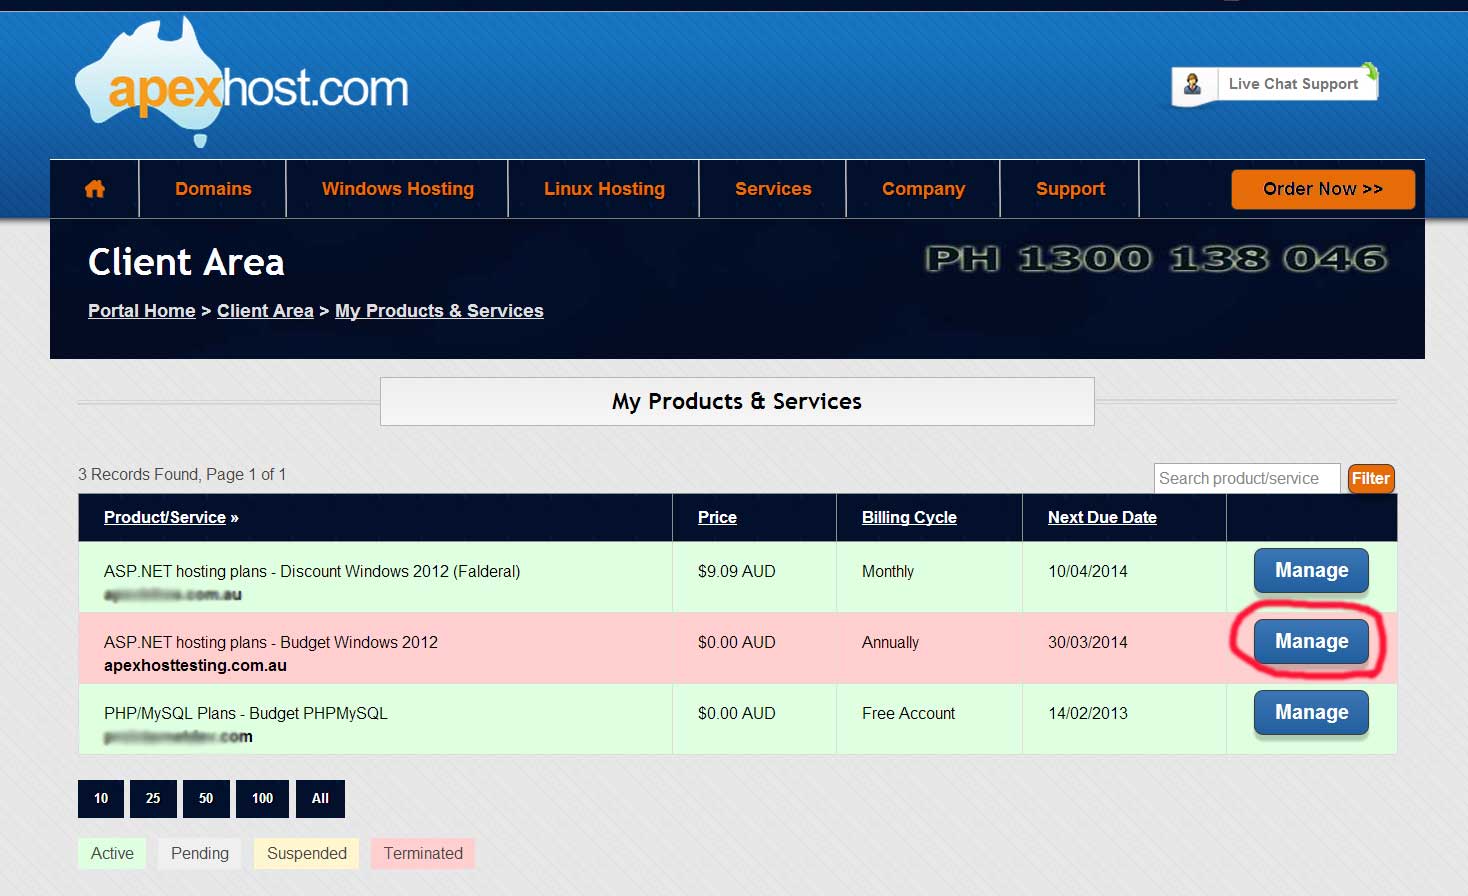Open the Company menu
The height and width of the screenshot is (896, 1468).
click(x=923, y=189)
